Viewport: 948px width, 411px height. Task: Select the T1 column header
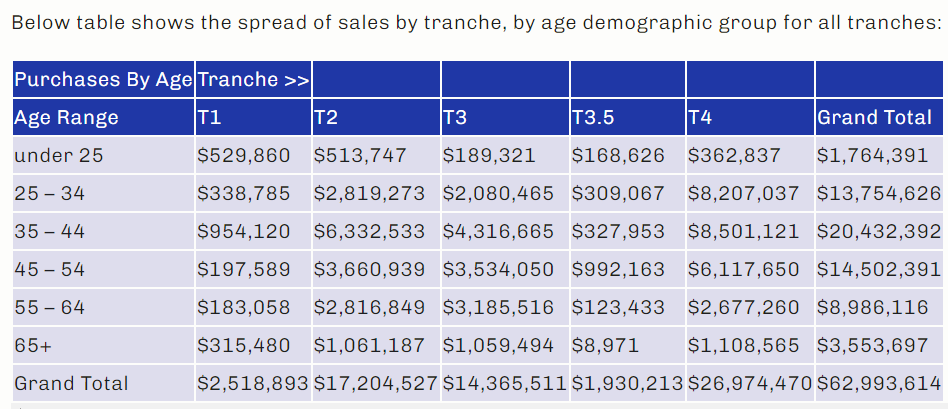tap(253, 117)
